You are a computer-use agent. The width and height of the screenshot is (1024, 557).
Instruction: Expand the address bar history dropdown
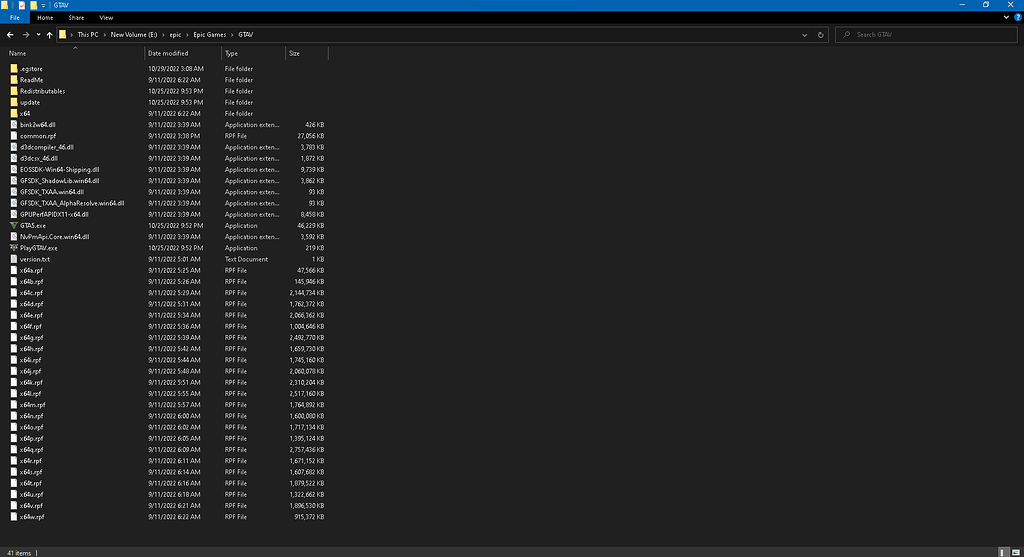point(805,35)
